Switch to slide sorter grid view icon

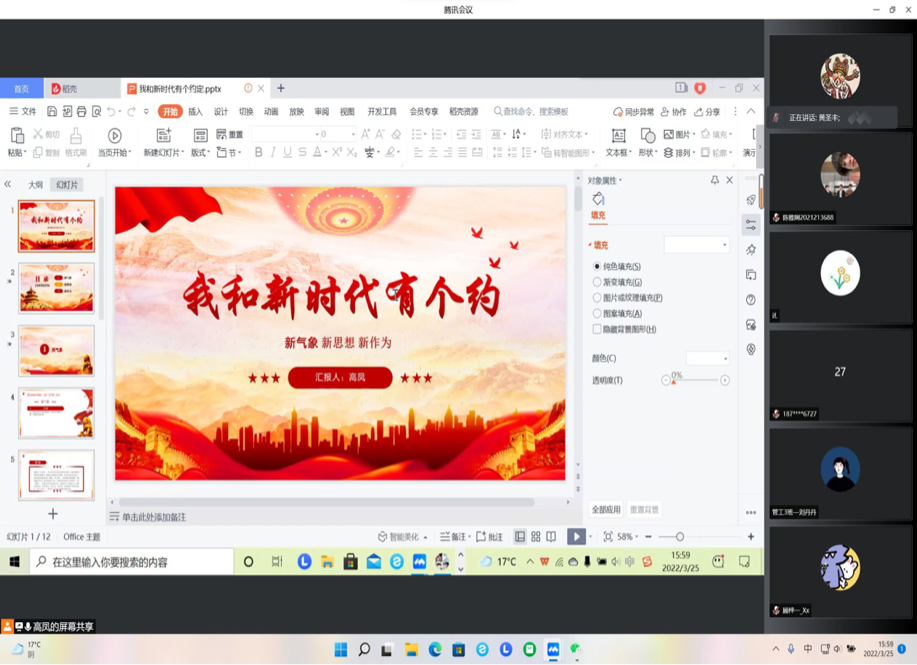pos(536,537)
